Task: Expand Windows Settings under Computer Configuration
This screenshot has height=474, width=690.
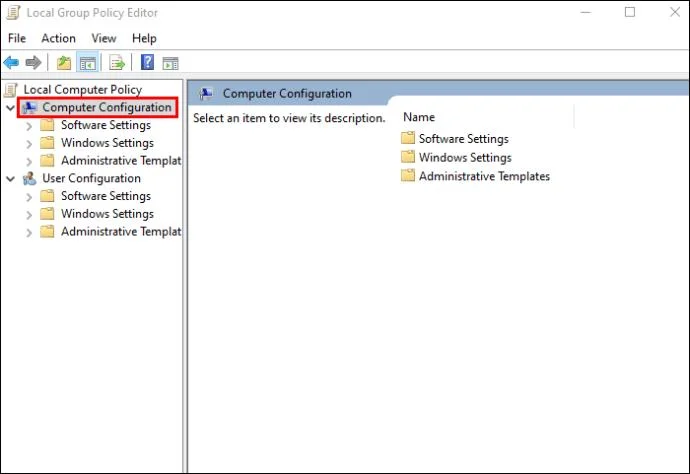Action: 29,144
